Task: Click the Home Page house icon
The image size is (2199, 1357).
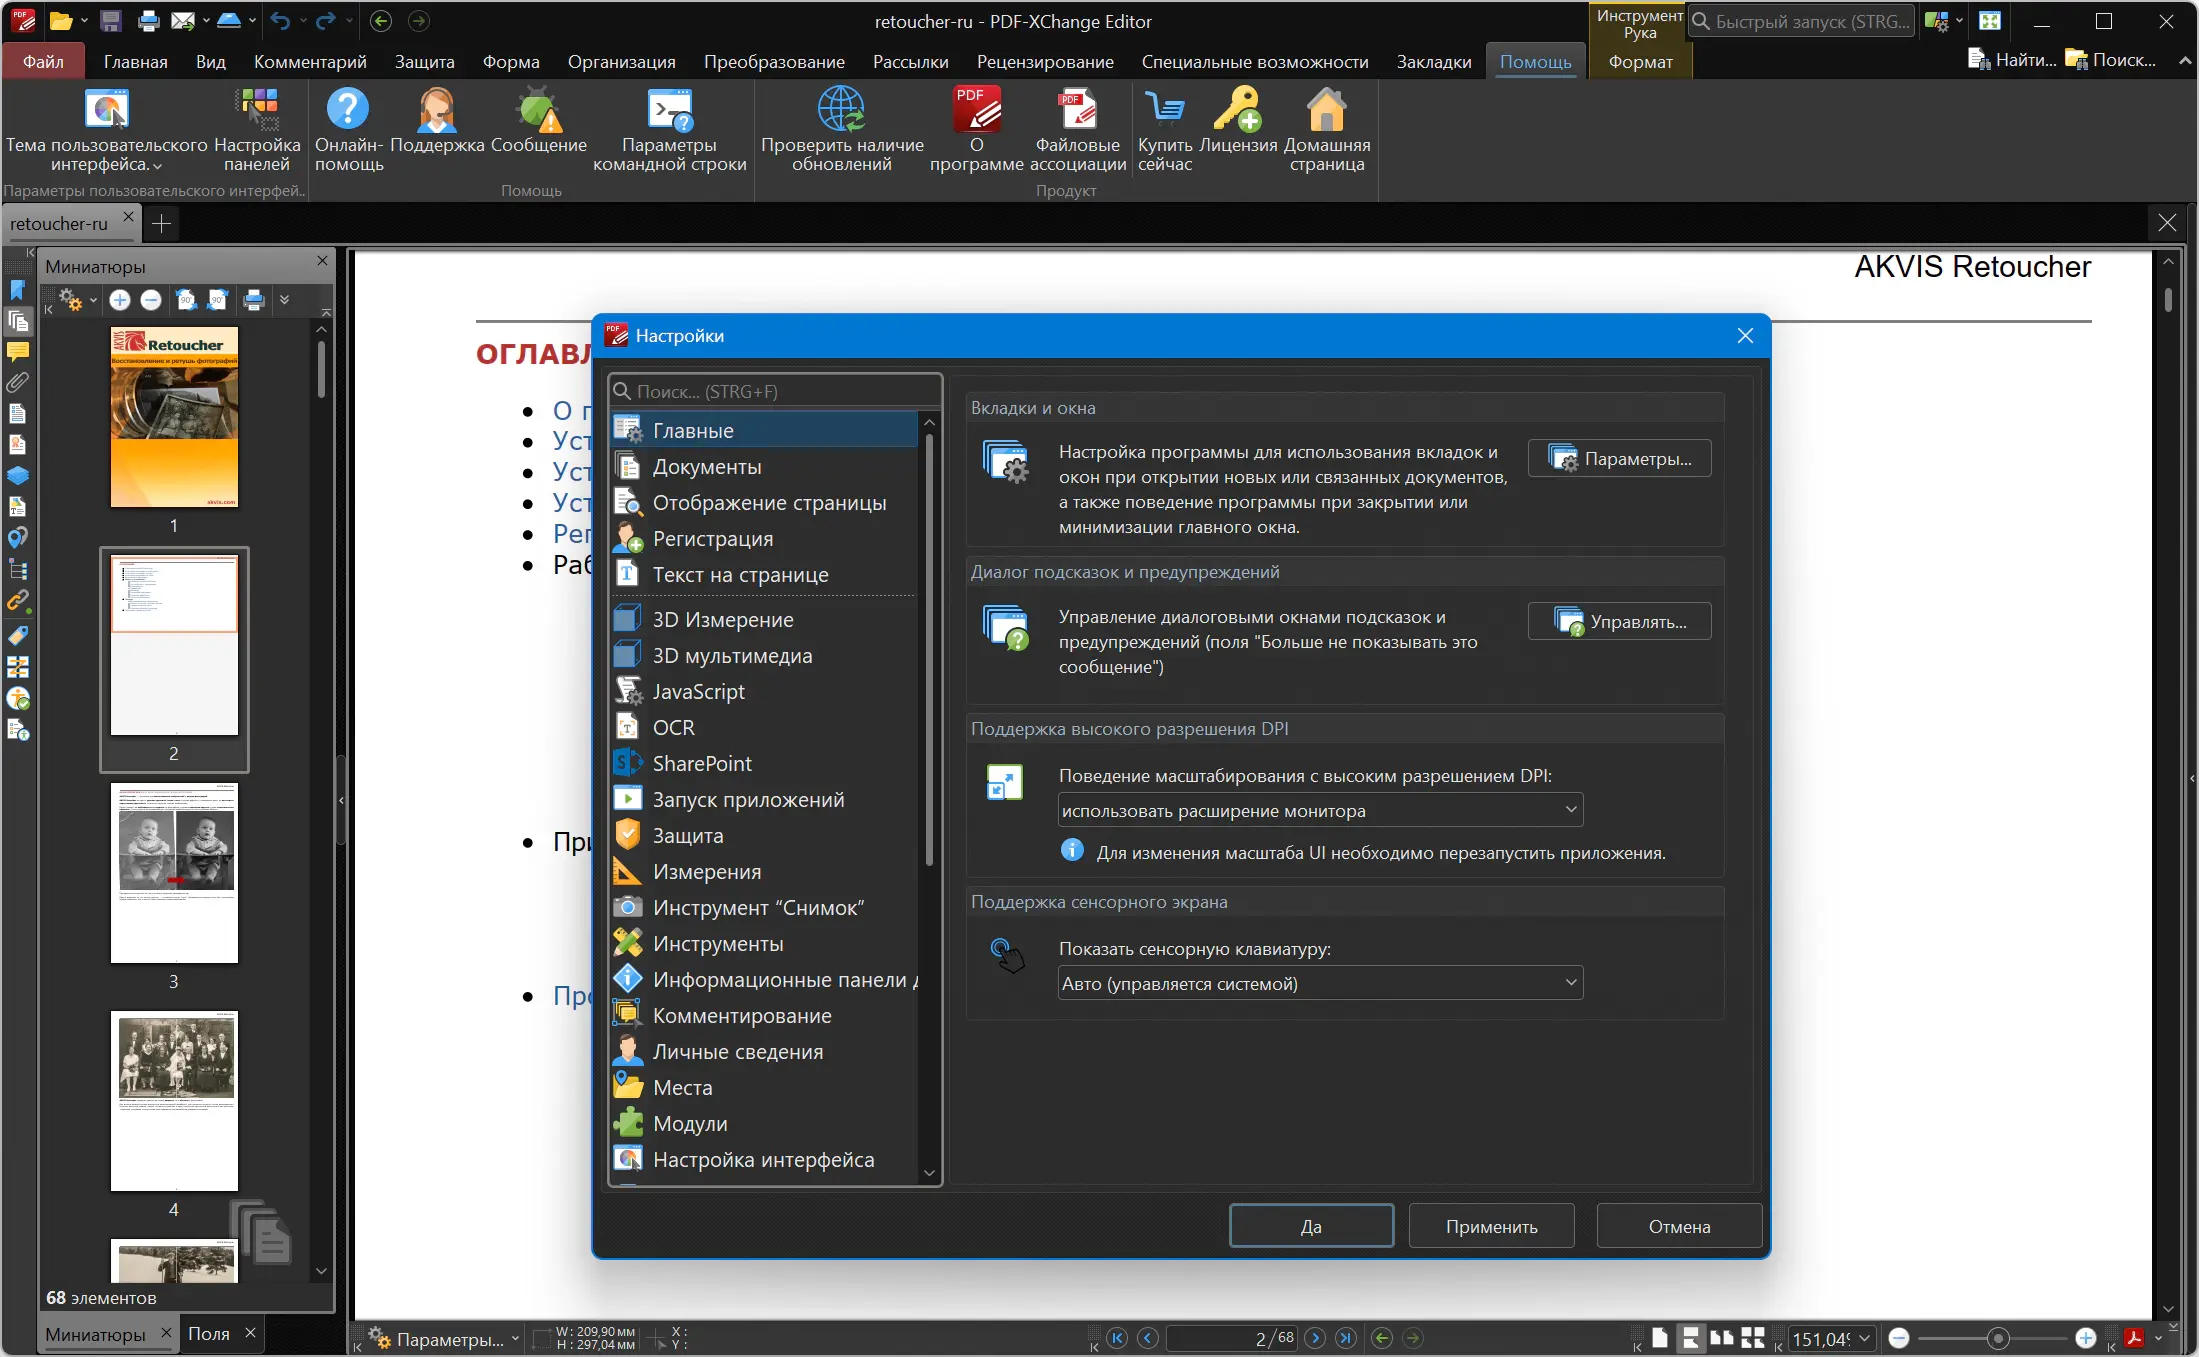Action: (1326, 110)
